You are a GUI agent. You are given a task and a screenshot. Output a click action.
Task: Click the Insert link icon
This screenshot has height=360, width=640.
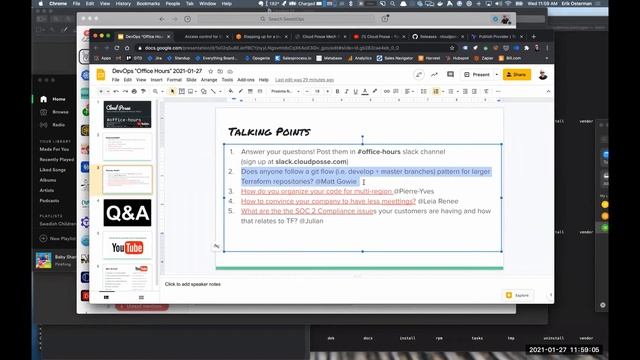coord(387,91)
